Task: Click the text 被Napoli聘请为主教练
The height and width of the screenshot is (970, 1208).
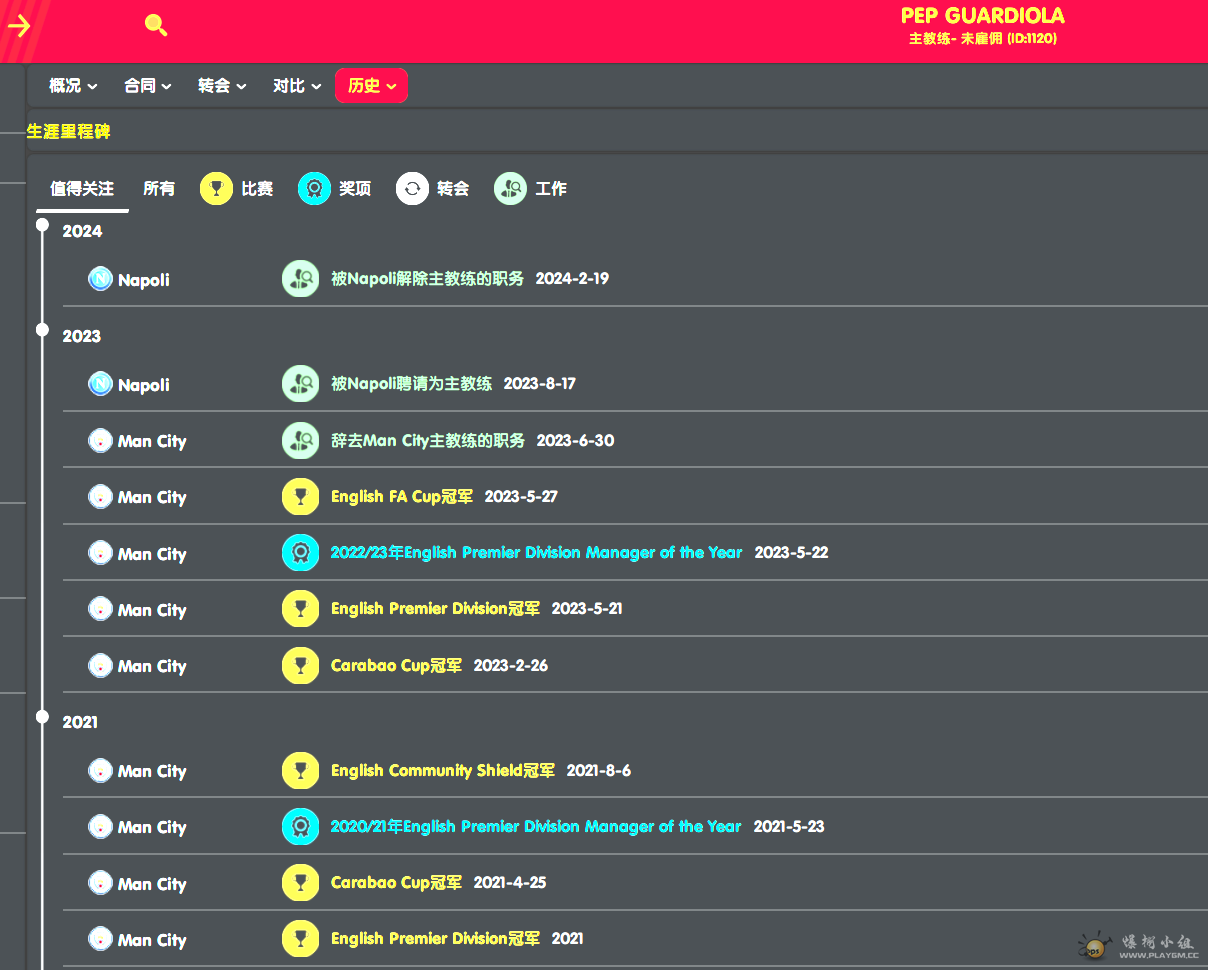Action: pos(411,384)
